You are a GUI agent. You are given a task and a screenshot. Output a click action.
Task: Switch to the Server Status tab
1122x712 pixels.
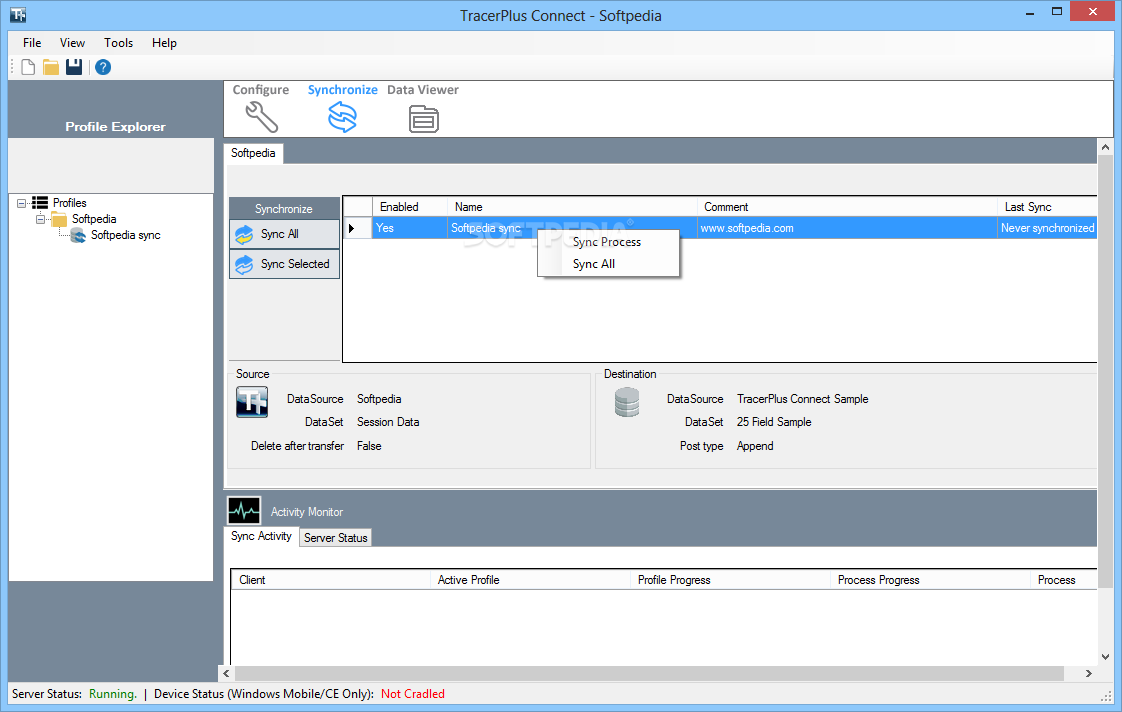336,537
